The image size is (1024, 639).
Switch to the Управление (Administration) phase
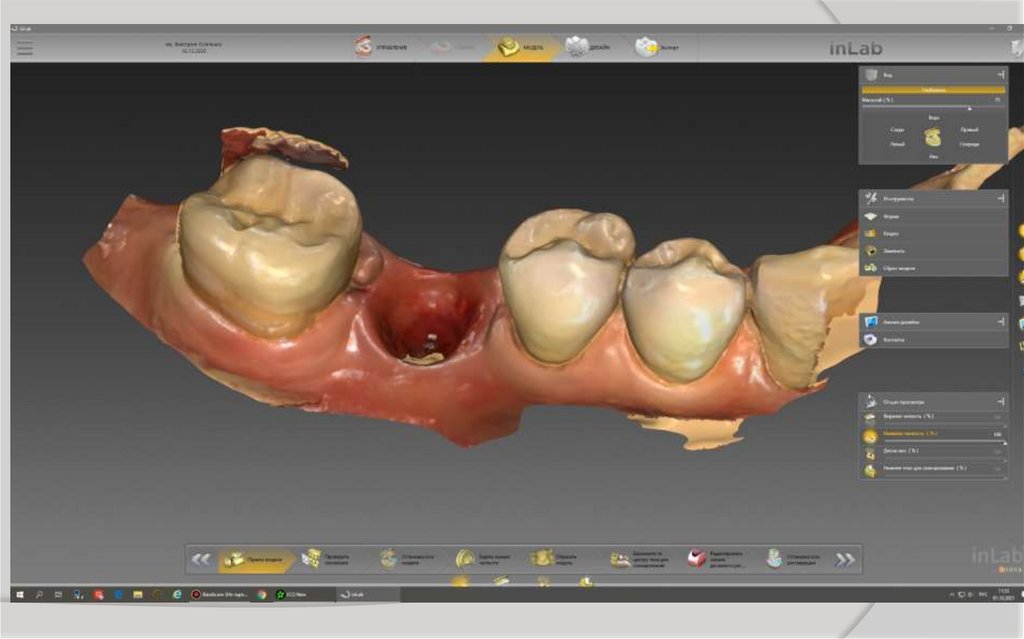(x=381, y=47)
